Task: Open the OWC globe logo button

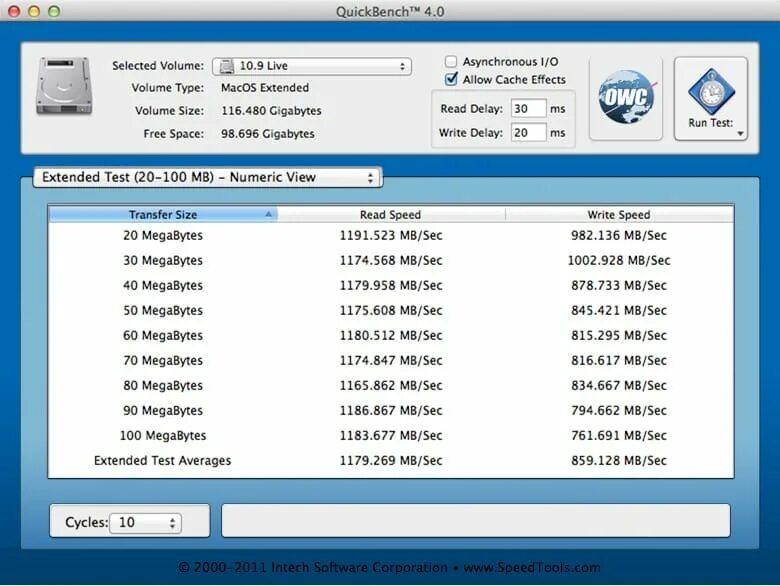Action: click(626, 98)
